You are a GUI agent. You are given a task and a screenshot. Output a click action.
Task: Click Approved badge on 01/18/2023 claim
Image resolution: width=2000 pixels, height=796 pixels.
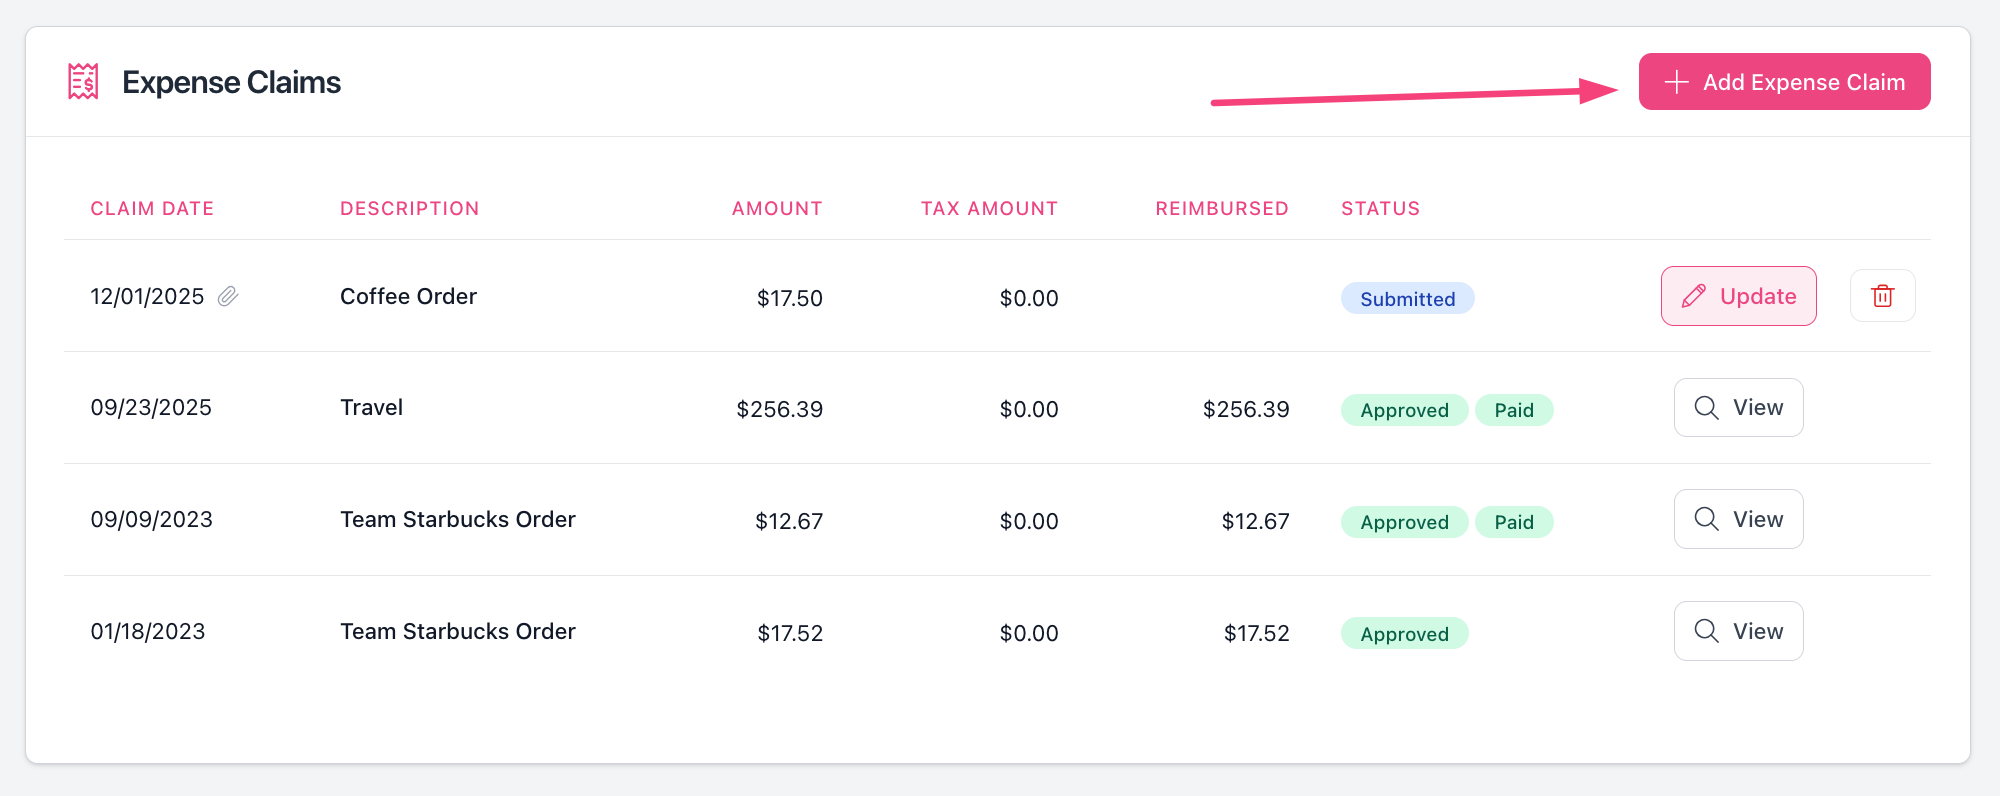[1404, 634]
